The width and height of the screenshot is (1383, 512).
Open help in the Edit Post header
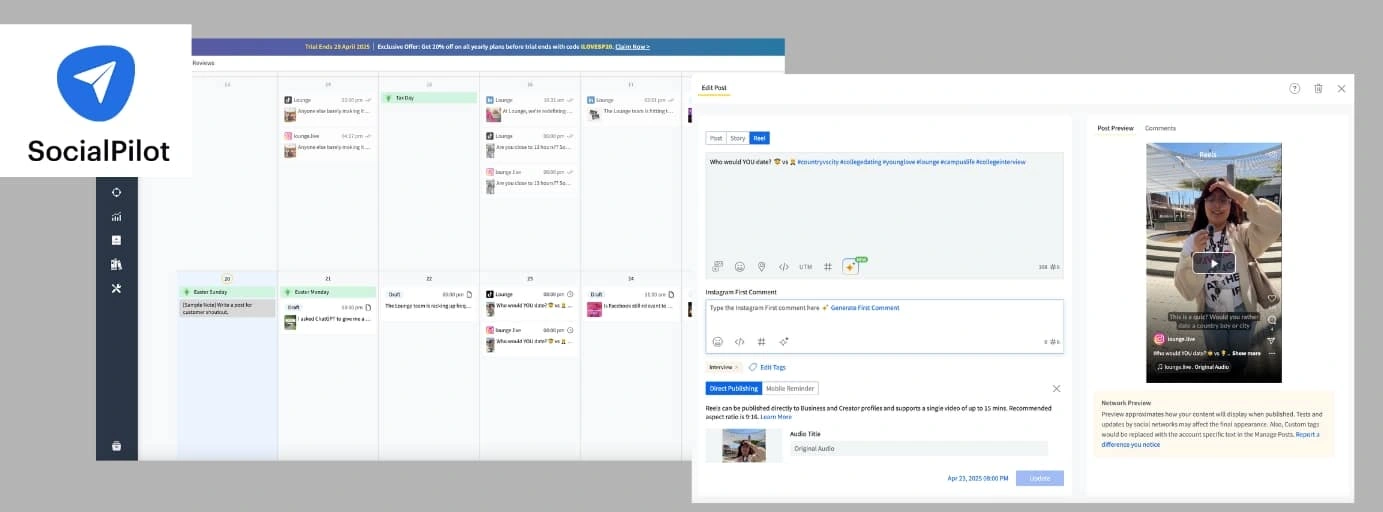tap(1295, 89)
